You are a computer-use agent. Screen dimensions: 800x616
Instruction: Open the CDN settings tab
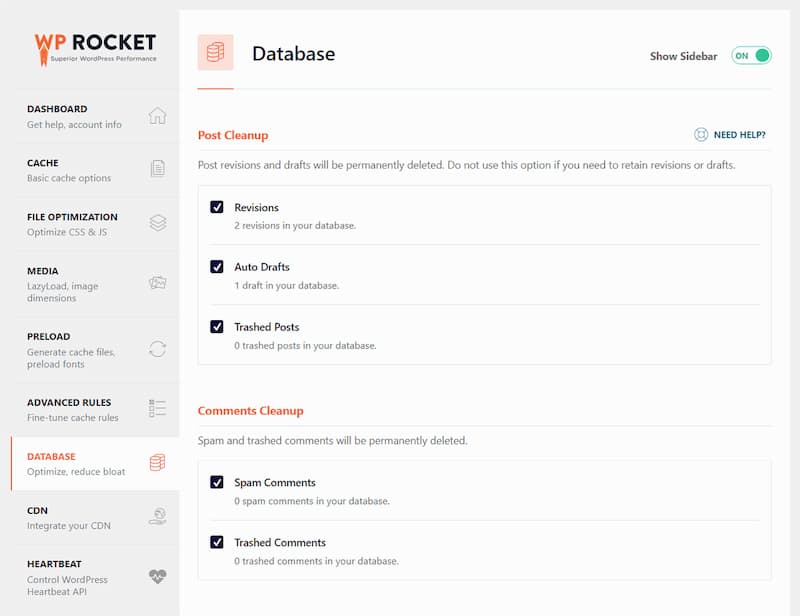95,518
